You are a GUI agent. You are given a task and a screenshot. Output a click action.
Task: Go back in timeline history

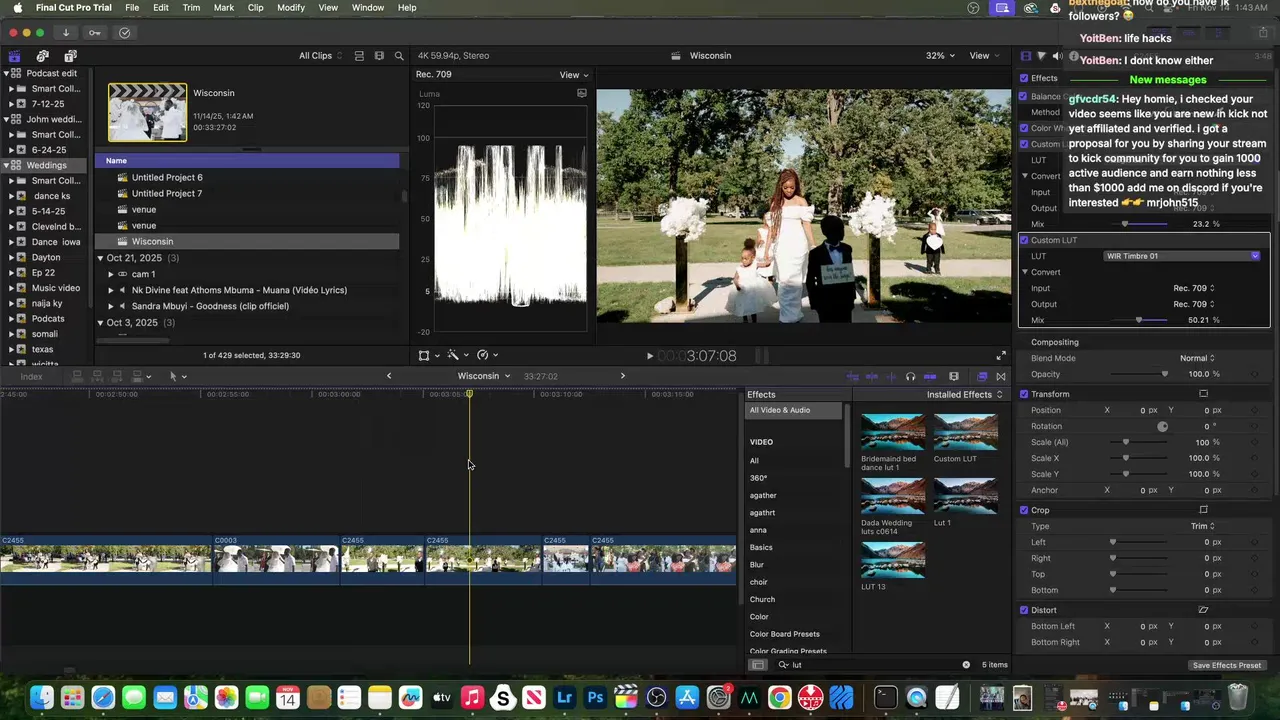pyautogui.click(x=389, y=376)
